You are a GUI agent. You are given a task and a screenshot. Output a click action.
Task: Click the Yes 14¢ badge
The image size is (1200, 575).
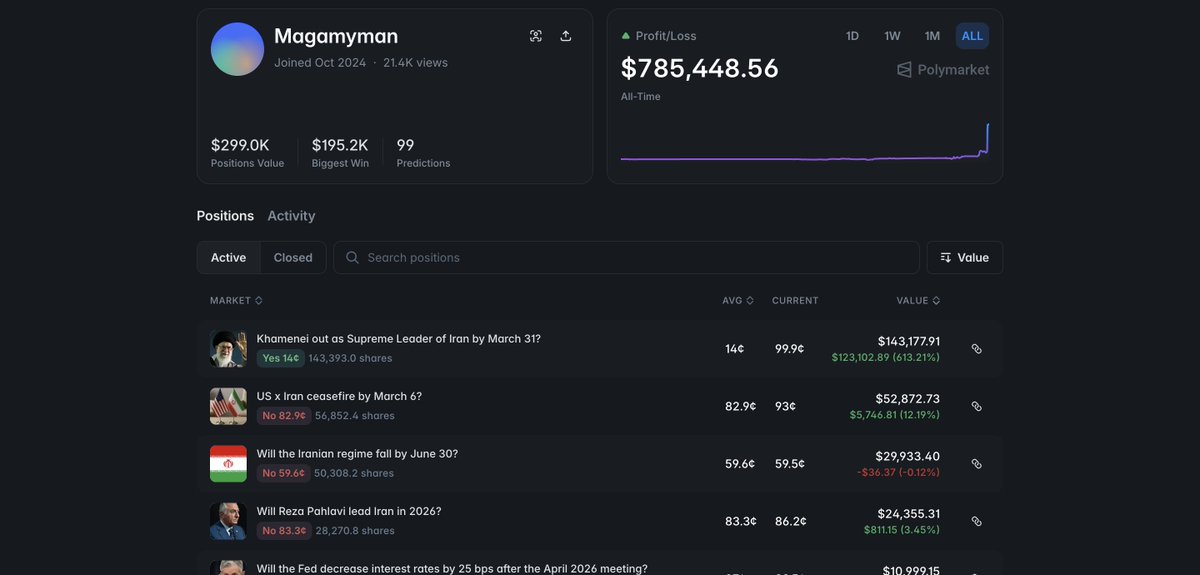point(280,358)
